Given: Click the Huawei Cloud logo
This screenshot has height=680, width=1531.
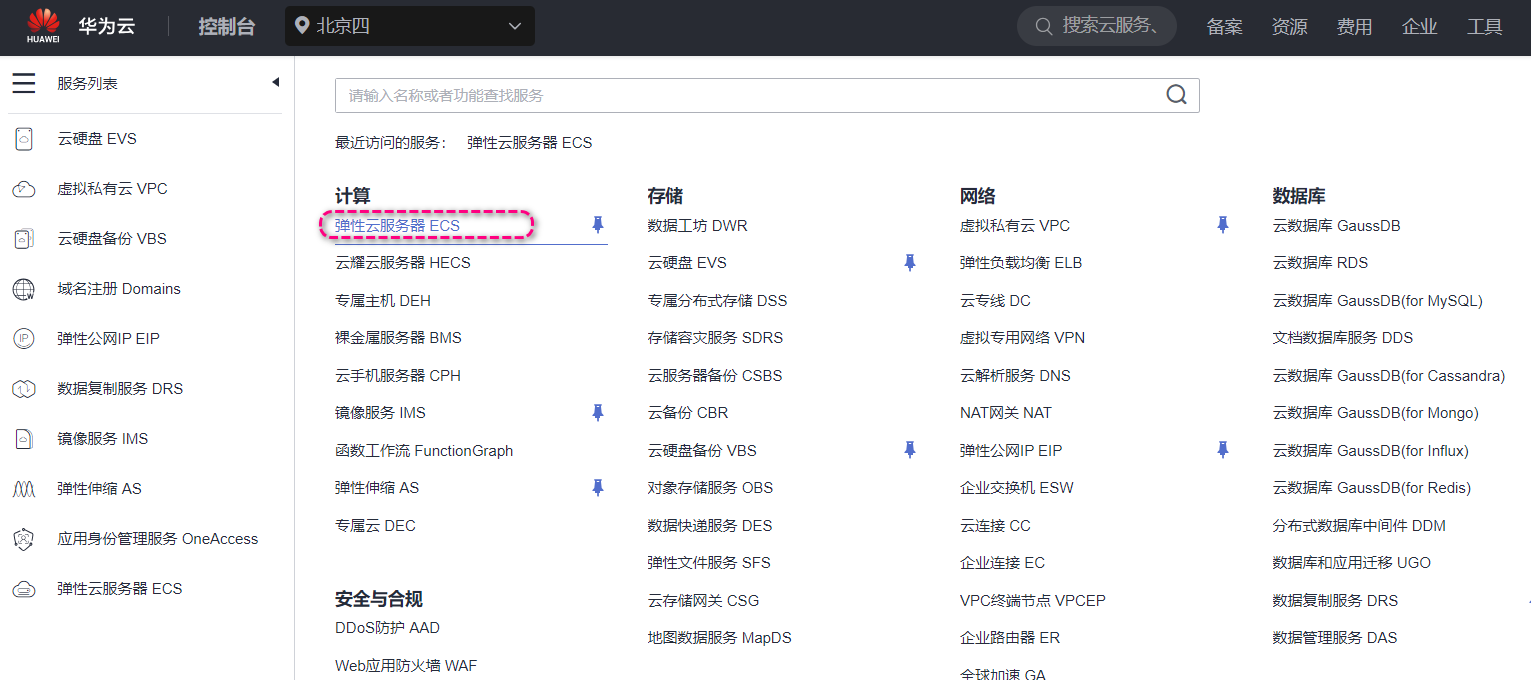Looking at the screenshot, I should coord(45,27).
